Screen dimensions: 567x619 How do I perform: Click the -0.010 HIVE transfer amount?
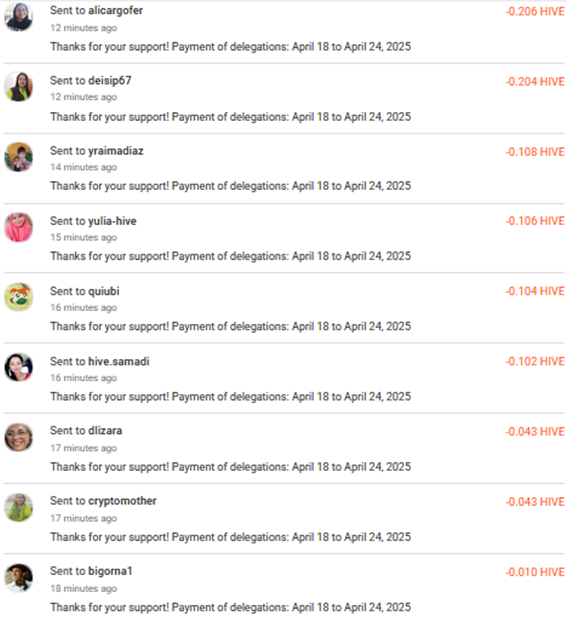pyautogui.click(x=535, y=572)
